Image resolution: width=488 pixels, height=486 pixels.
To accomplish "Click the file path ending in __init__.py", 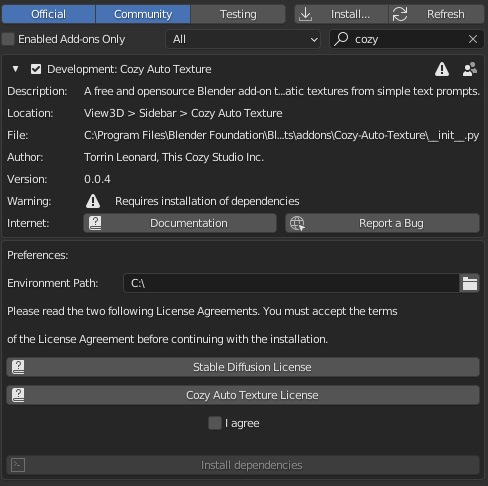I will click(282, 135).
